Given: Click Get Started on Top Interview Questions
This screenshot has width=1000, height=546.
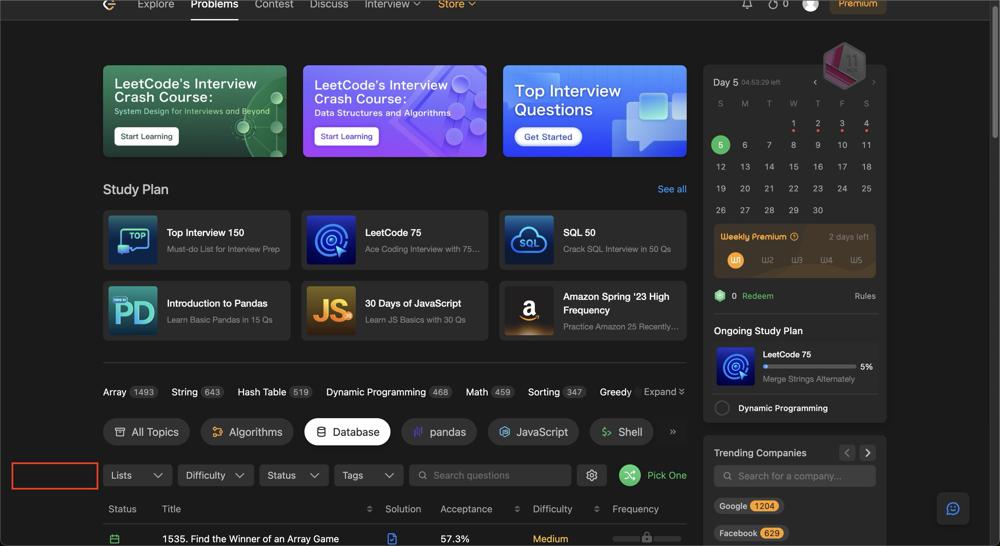Looking at the screenshot, I should point(548,137).
